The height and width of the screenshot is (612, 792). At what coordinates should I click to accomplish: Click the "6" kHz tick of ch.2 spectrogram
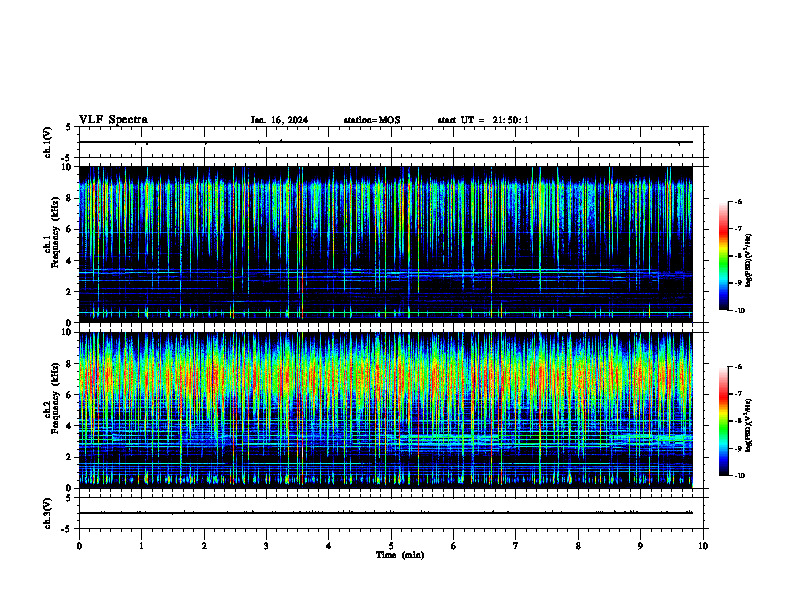[70, 395]
